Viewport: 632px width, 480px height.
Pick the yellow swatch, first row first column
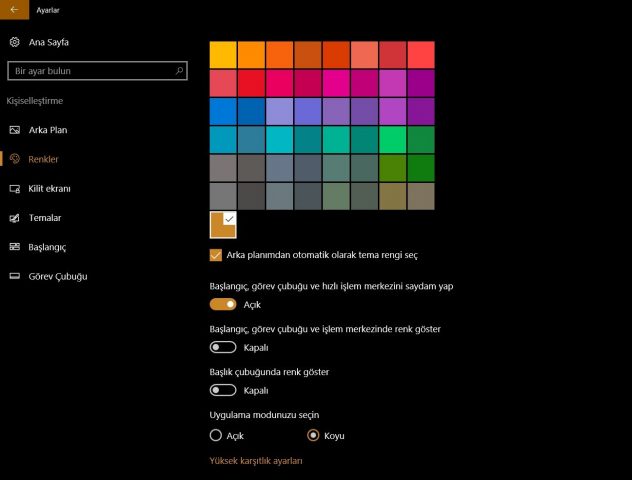(223, 55)
